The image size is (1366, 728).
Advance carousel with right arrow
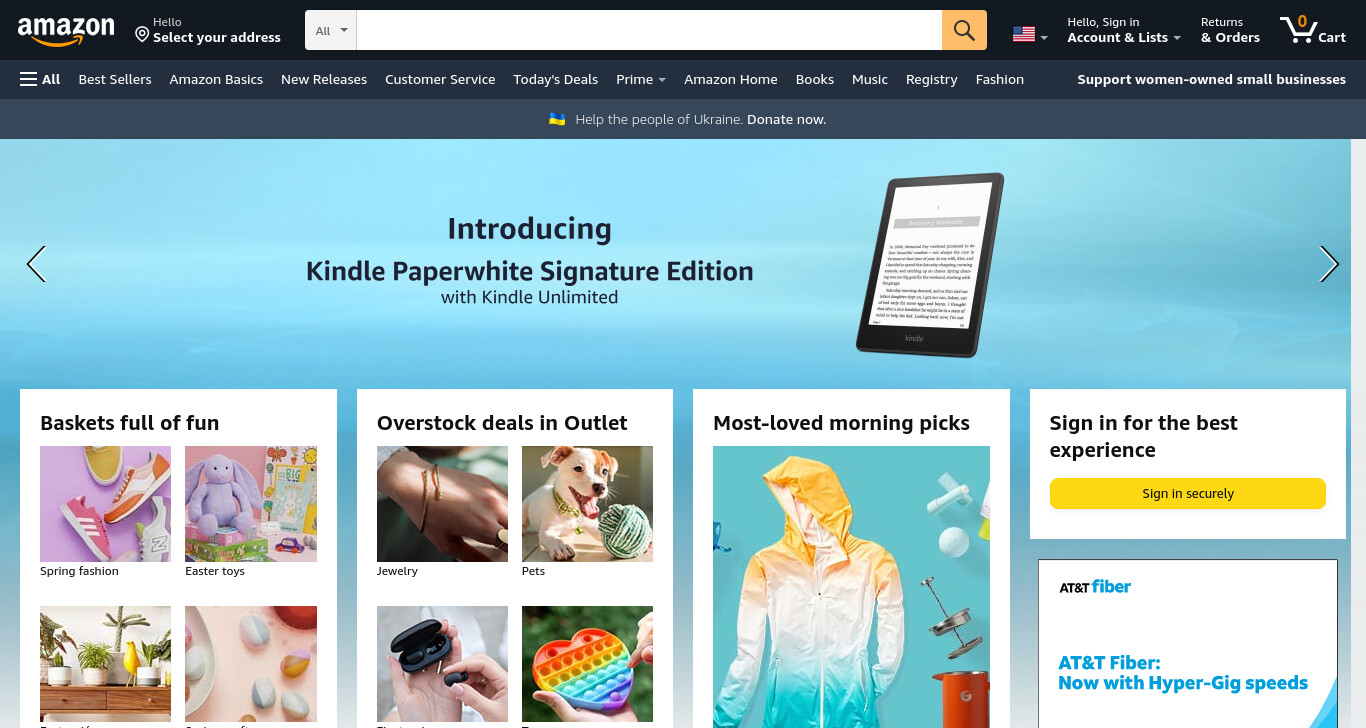point(1329,264)
